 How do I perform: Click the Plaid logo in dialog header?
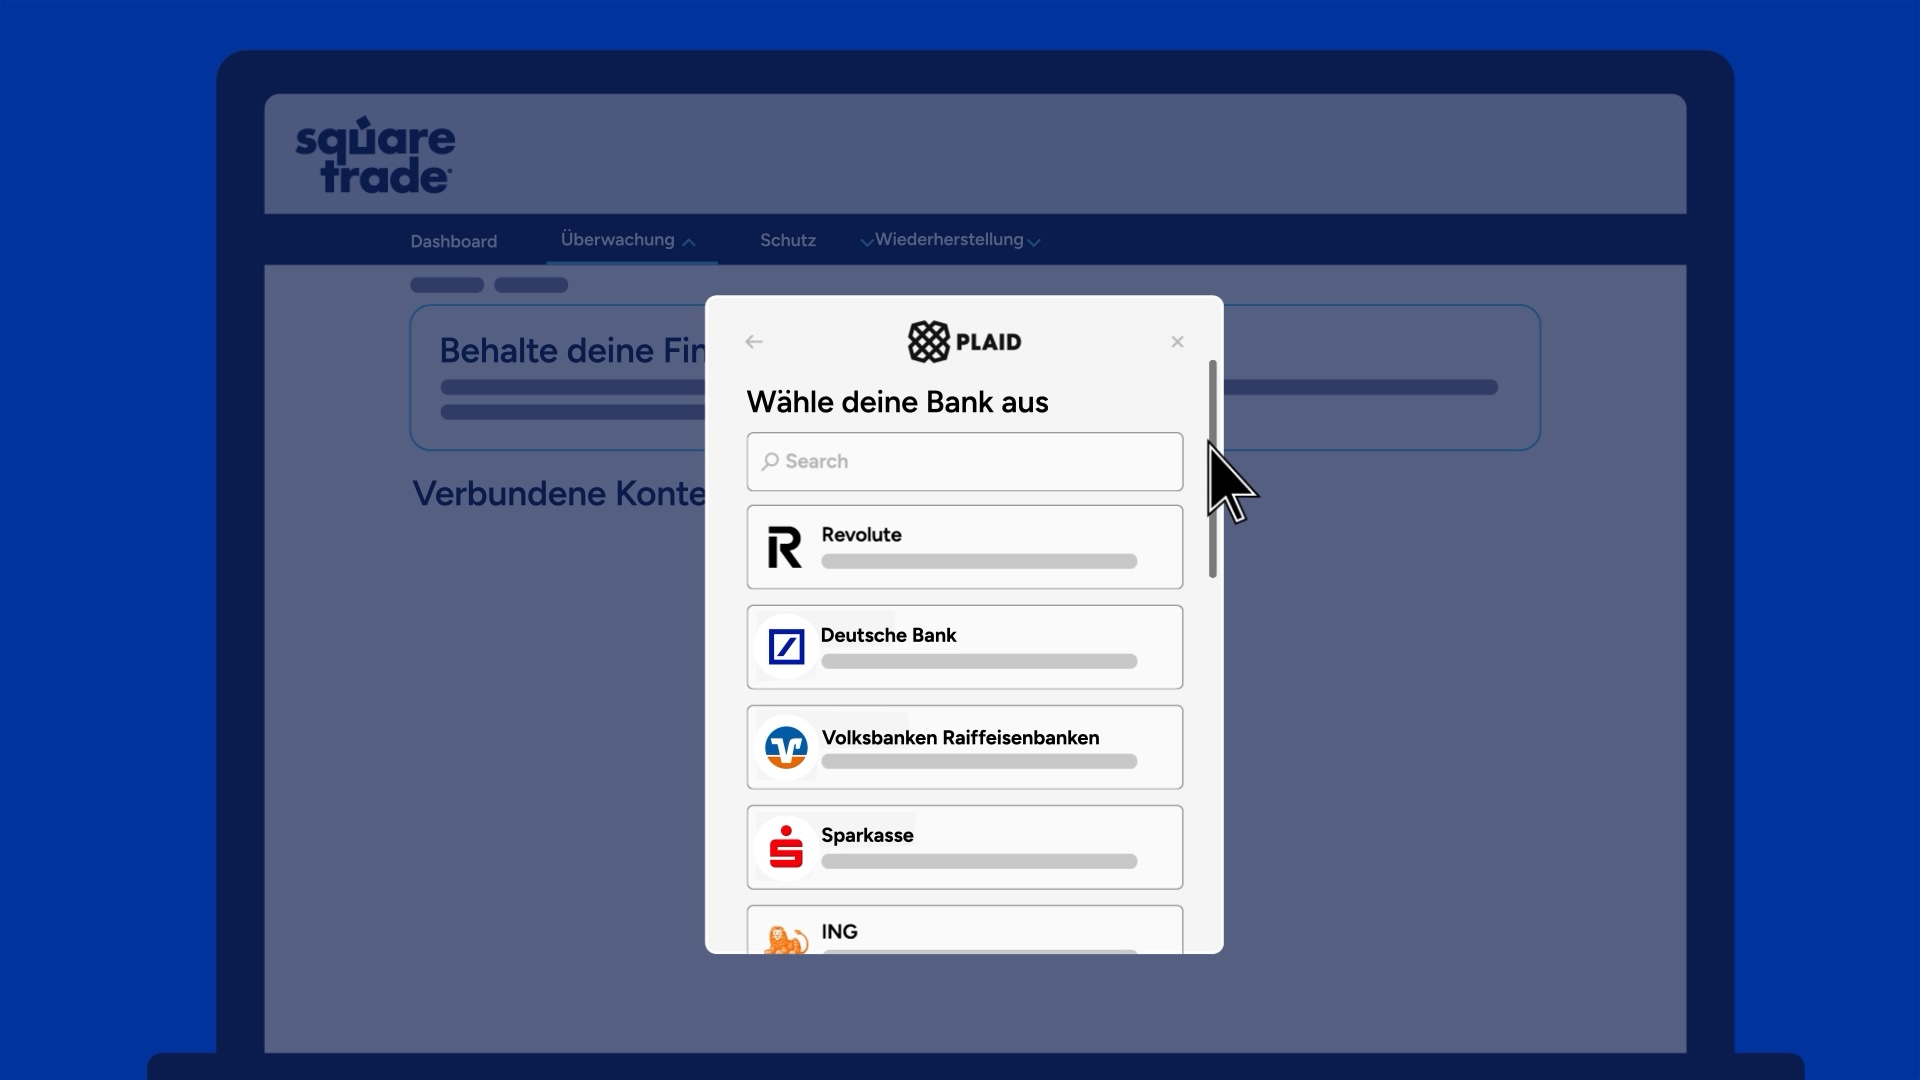tap(964, 342)
